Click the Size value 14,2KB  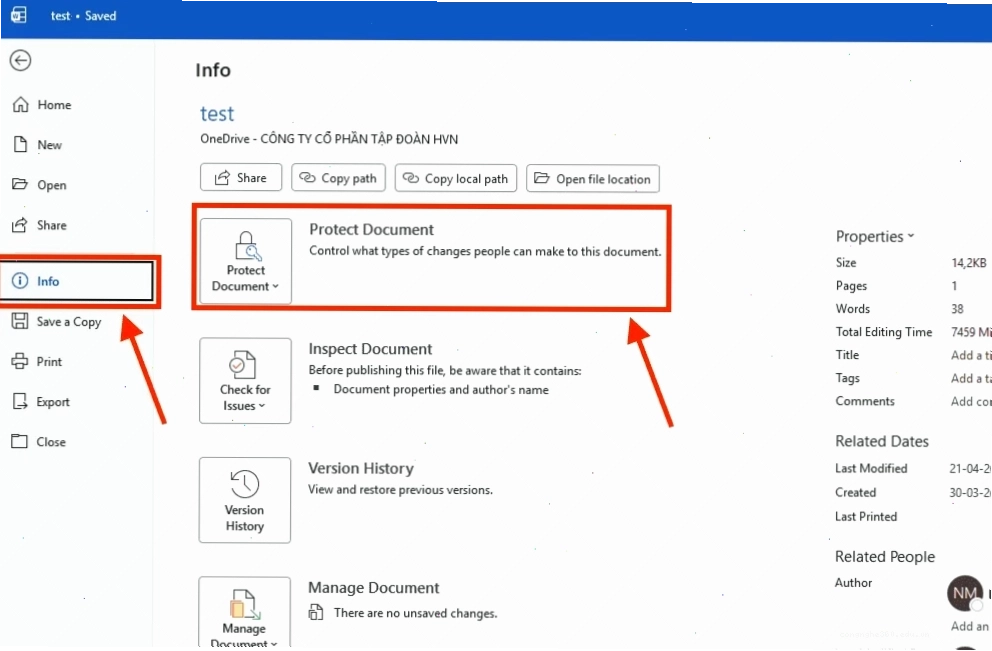tap(969, 263)
